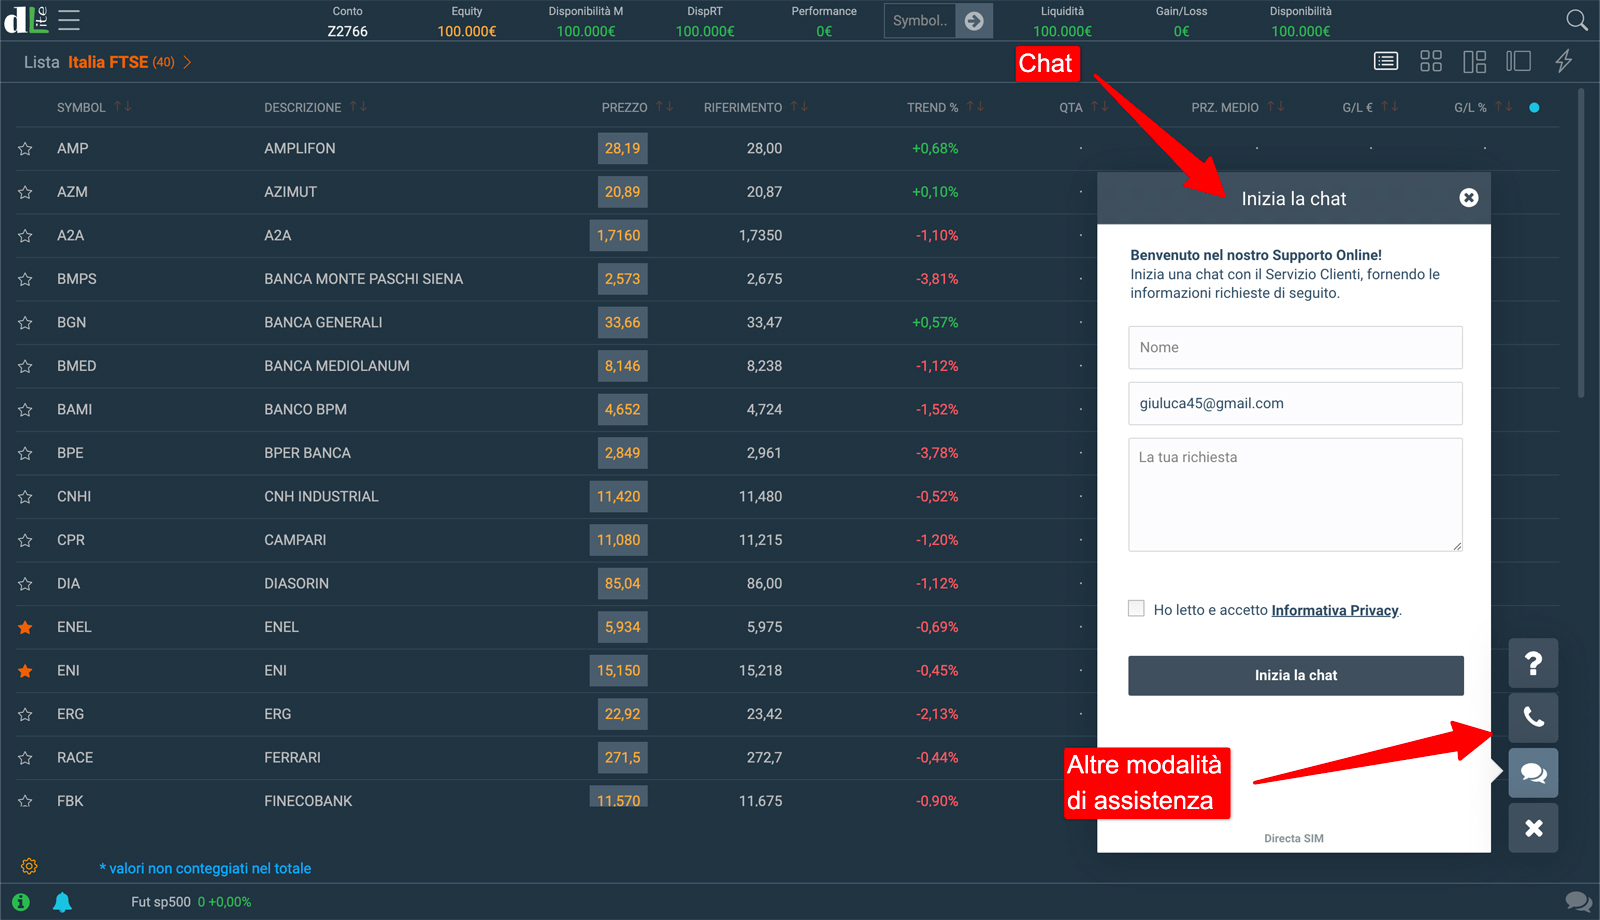Viewport: 1600px width, 920px height.
Task: Switch to grid tiles view icon
Action: (x=1430, y=62)
